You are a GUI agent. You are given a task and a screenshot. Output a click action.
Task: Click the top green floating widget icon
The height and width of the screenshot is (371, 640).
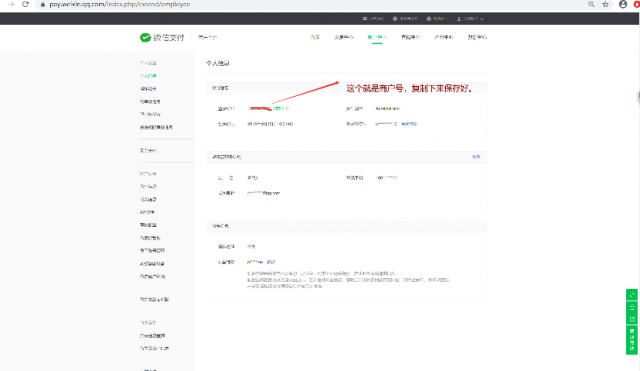click(x=632, y=295)
